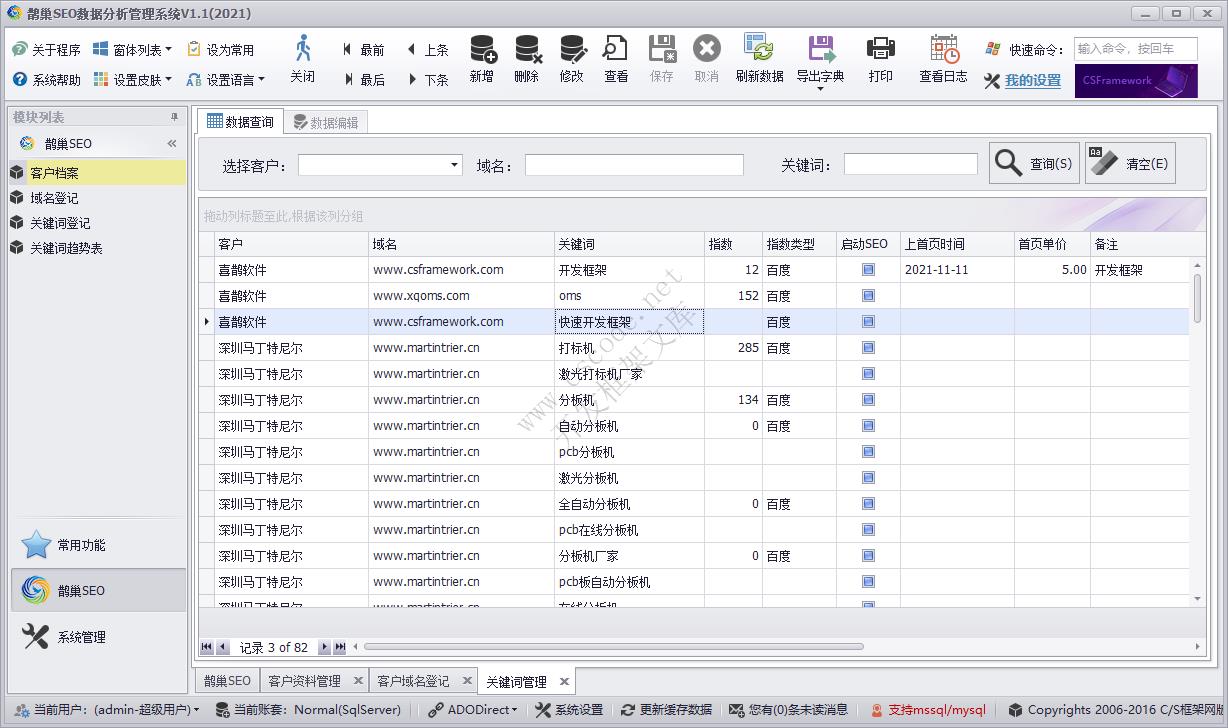The image size is (1228, 728).
Task: Click the 新增 (Add) database icon
Action: pyautogui.click(x=482, y=50)
